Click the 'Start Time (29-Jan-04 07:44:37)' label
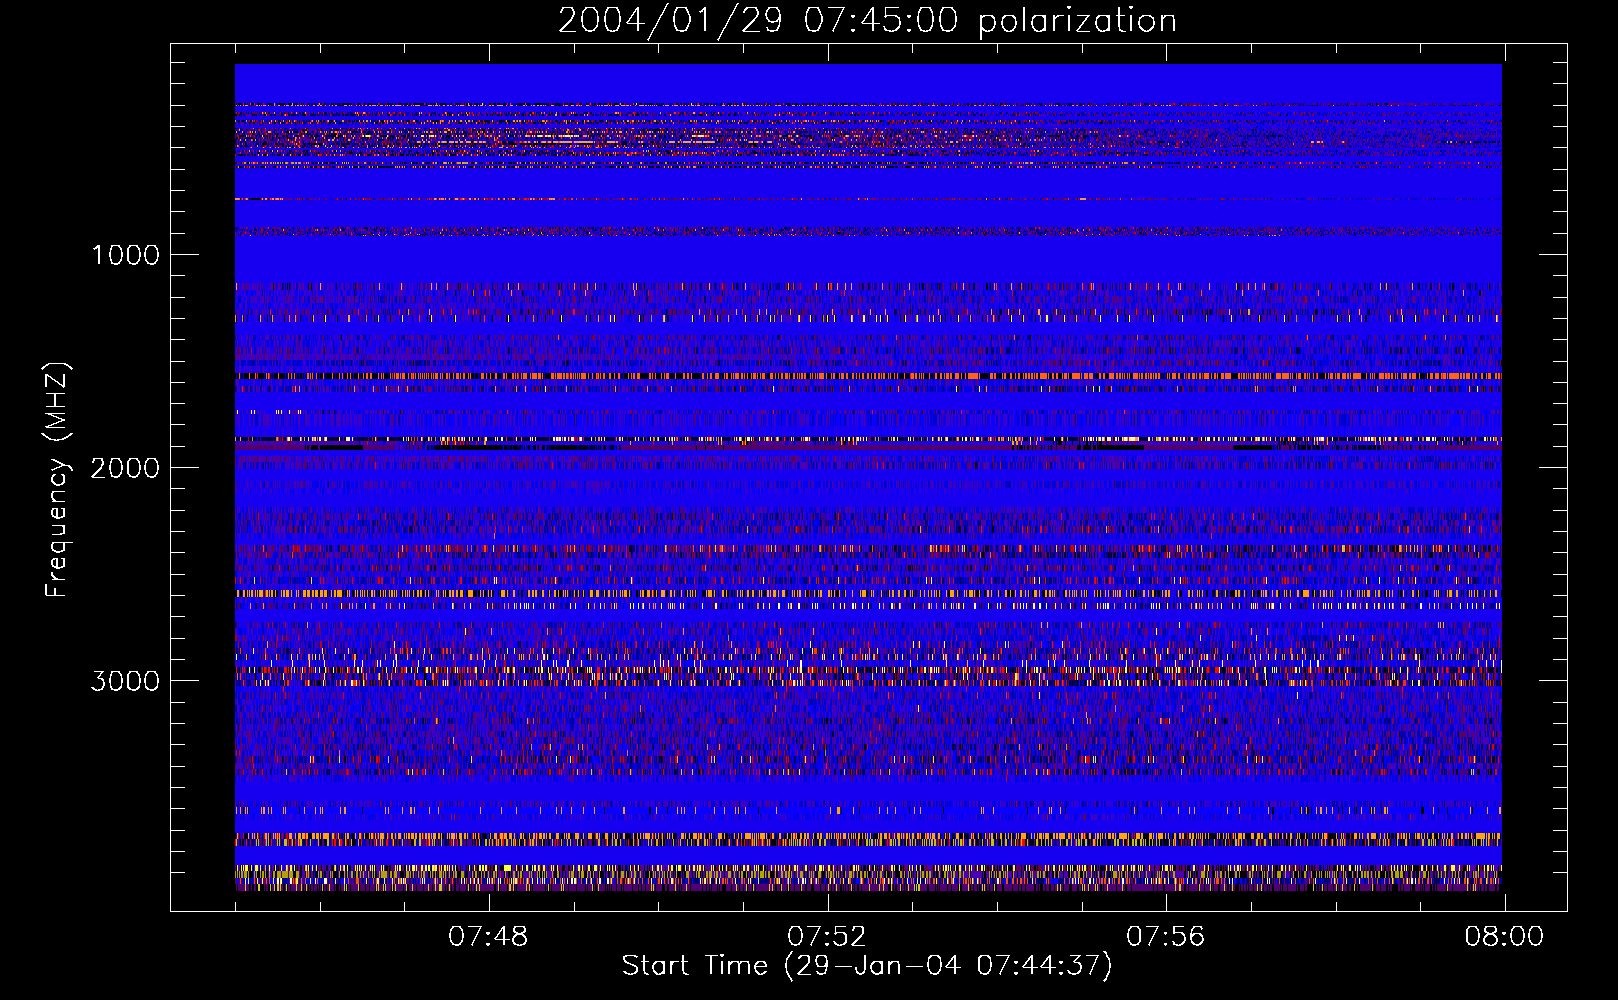The width and height of the screenshot is (1618, 1000). 867,966
